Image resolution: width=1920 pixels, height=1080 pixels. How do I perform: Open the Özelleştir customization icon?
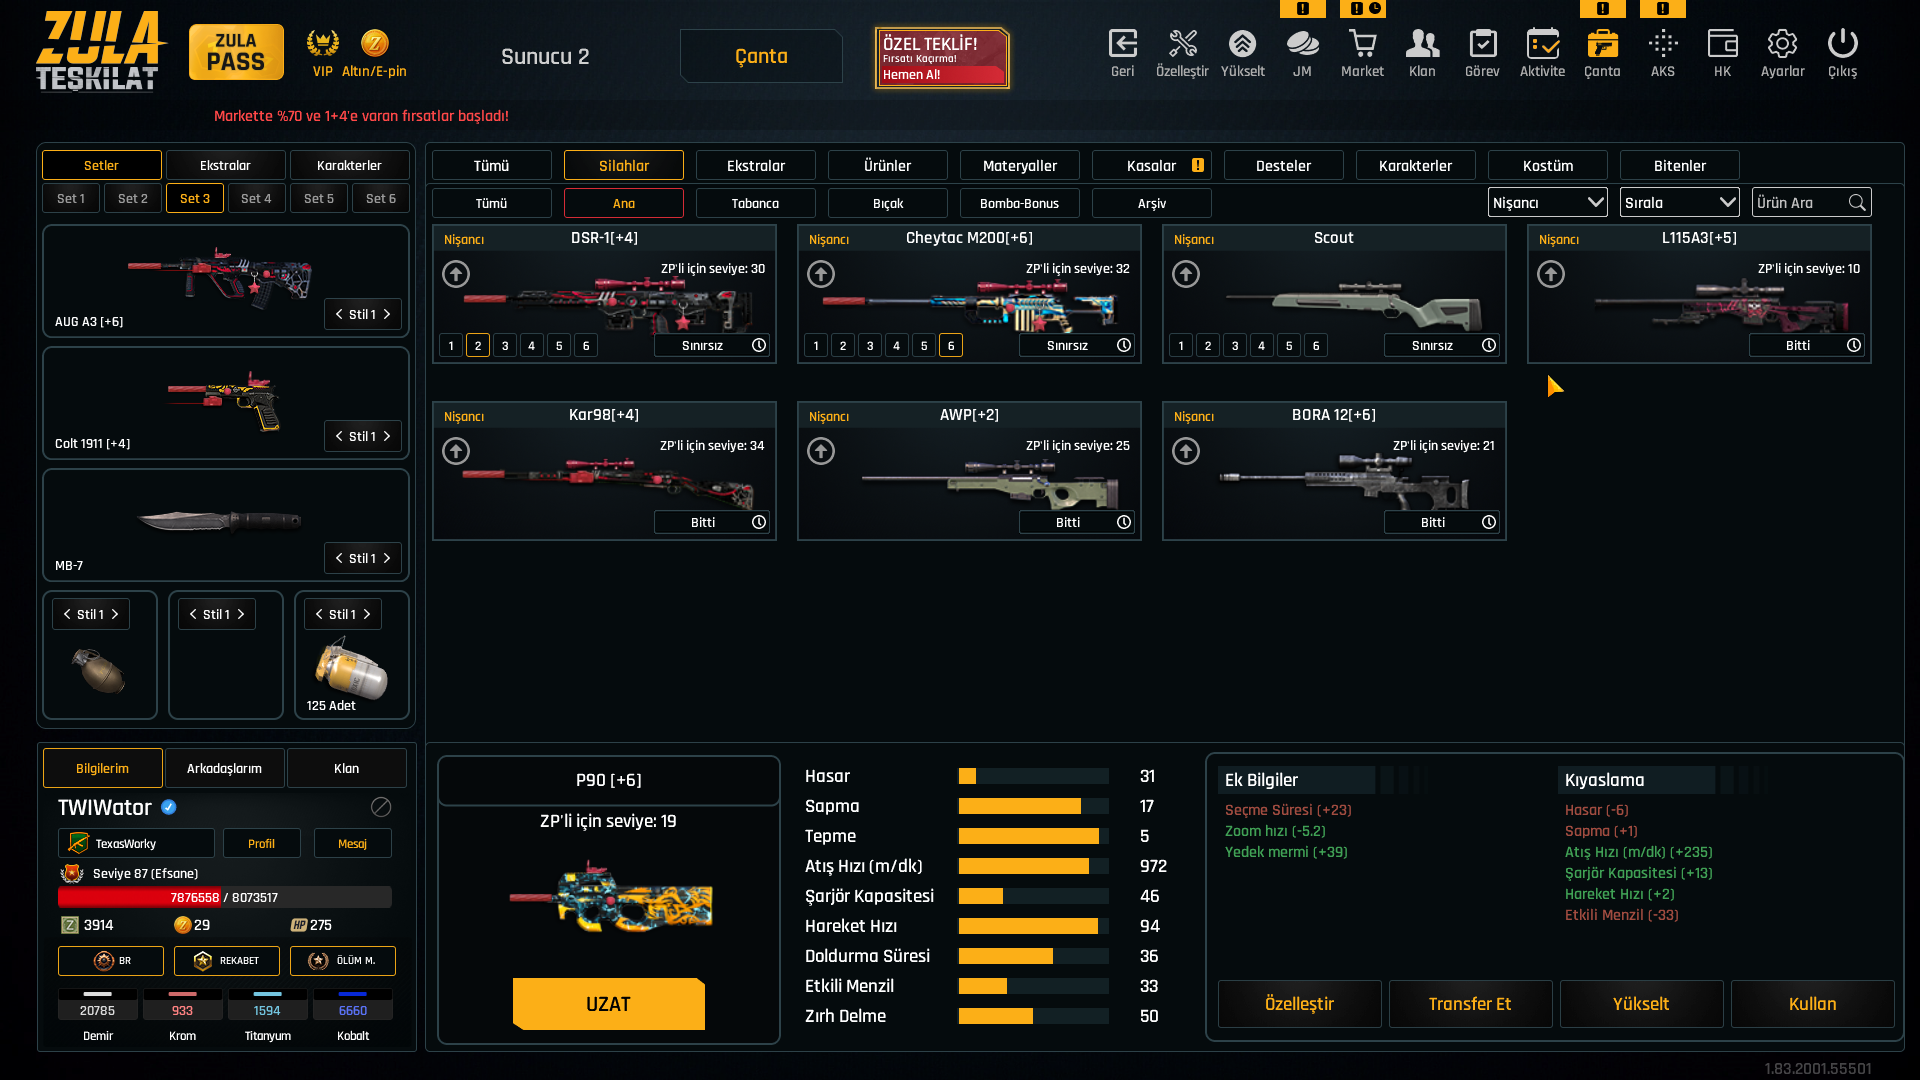pyautogui.click(x=1182, y=53)
